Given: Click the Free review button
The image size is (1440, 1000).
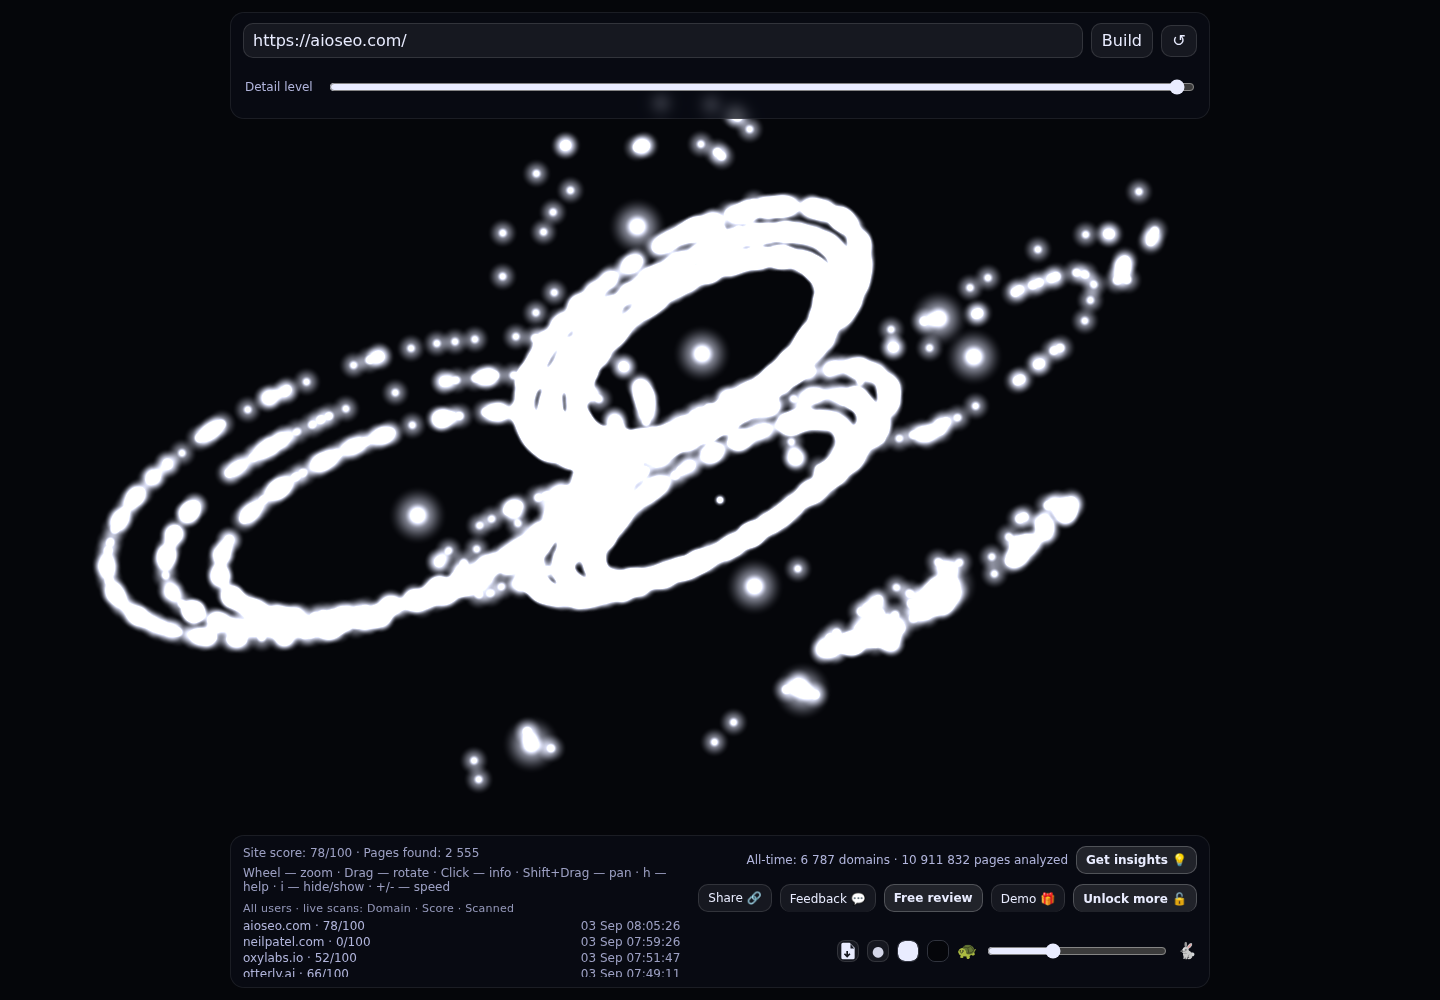Looking at the screenshot, I should click(933, 898).
